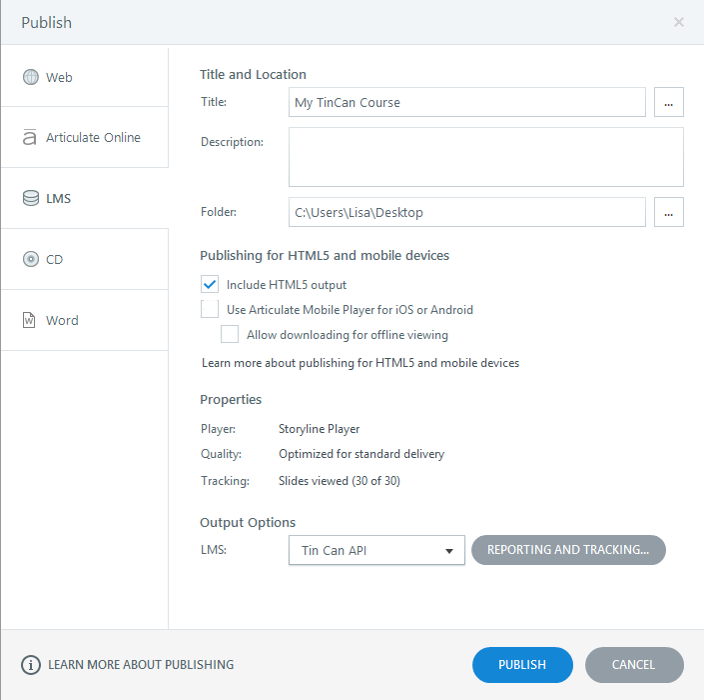Click the LMS database icon
The height and width of the screenshot is (700, 704).
(30, 199)
